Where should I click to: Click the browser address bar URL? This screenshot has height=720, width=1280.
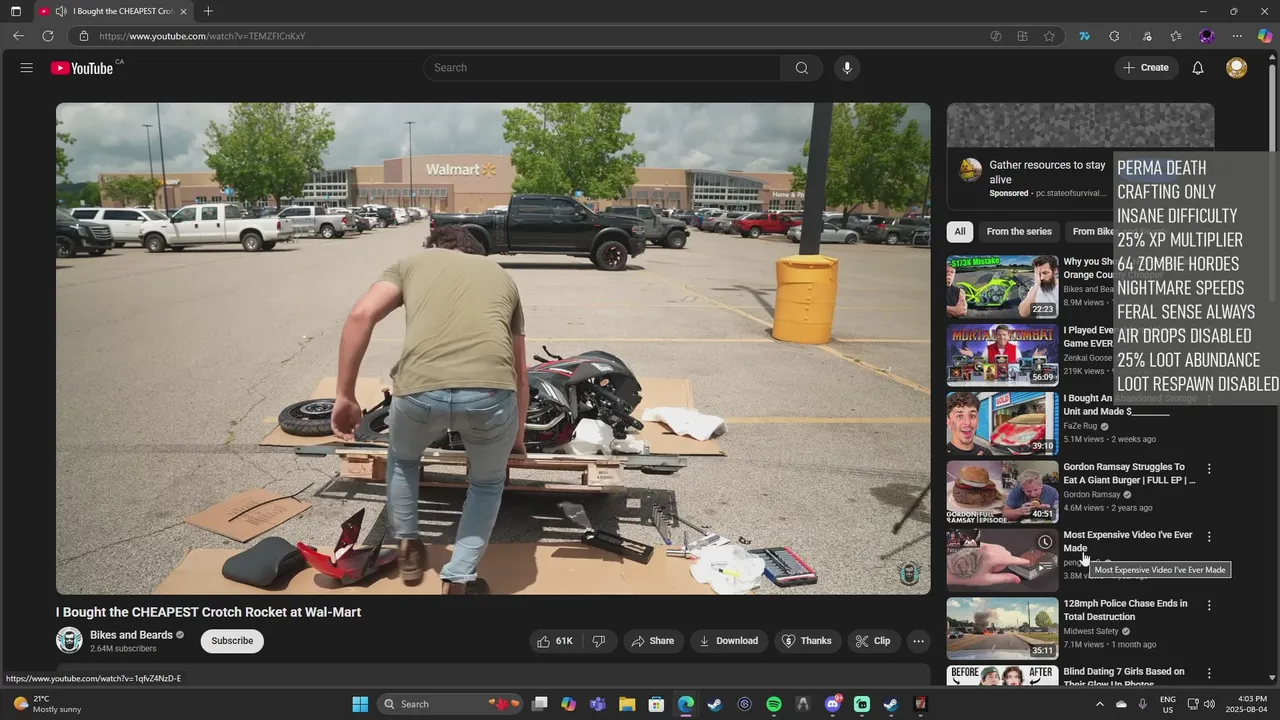tap(202, 36)
